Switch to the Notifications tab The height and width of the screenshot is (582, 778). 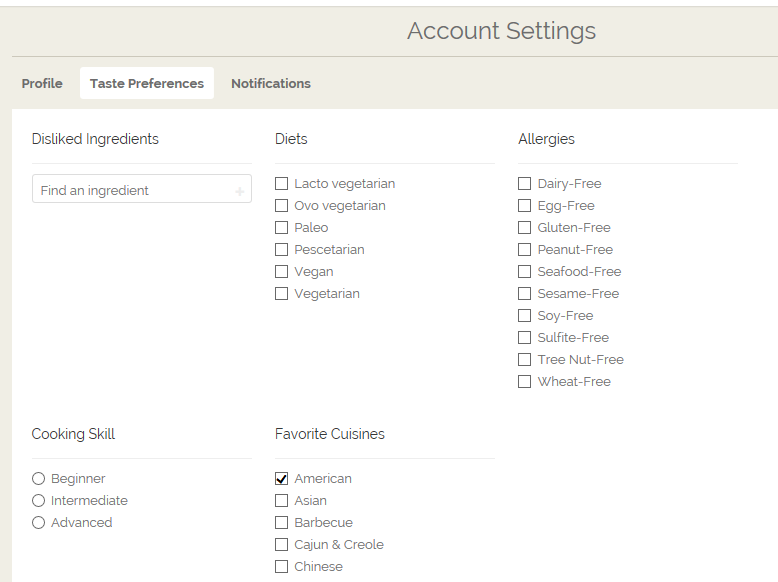(x=271, y=84)
